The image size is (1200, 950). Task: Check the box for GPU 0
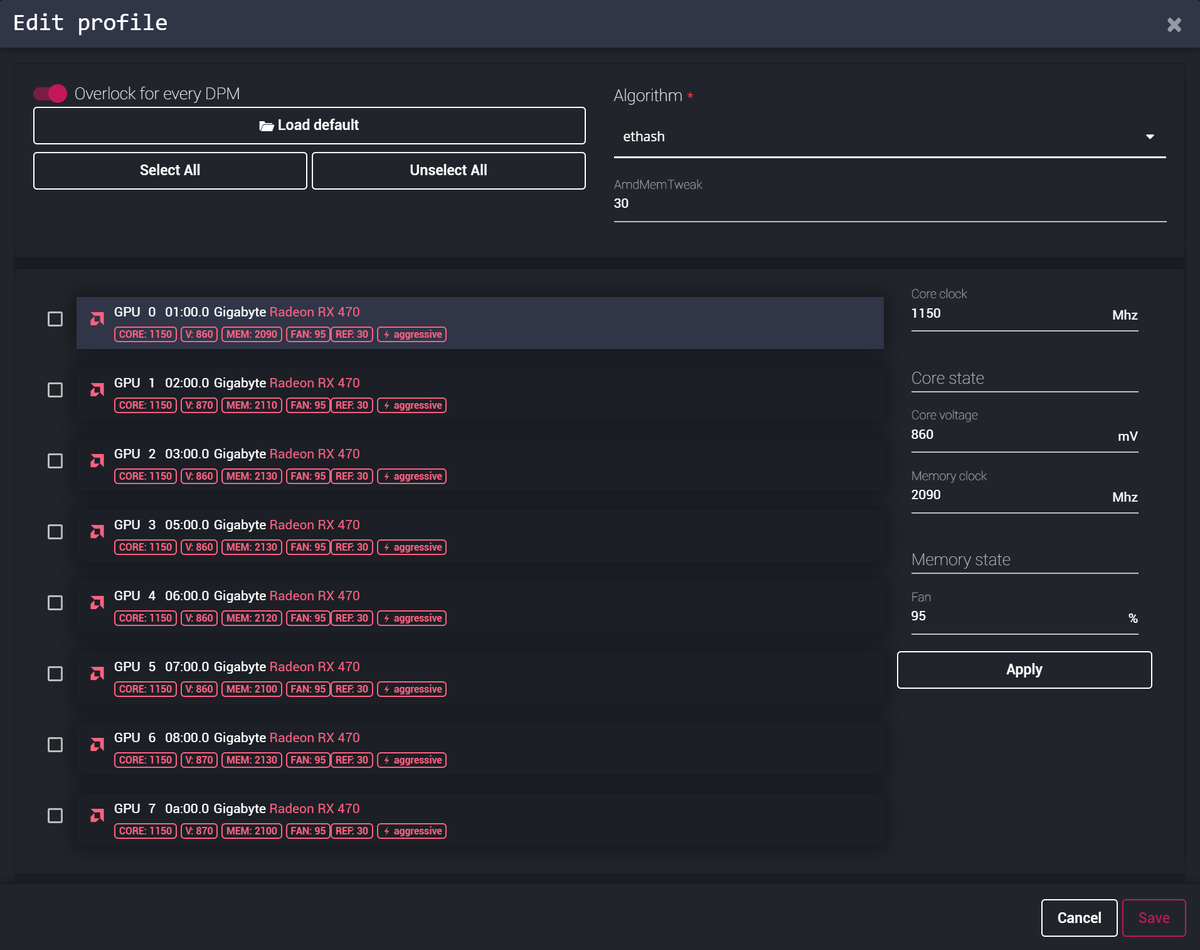pos(55,319)
